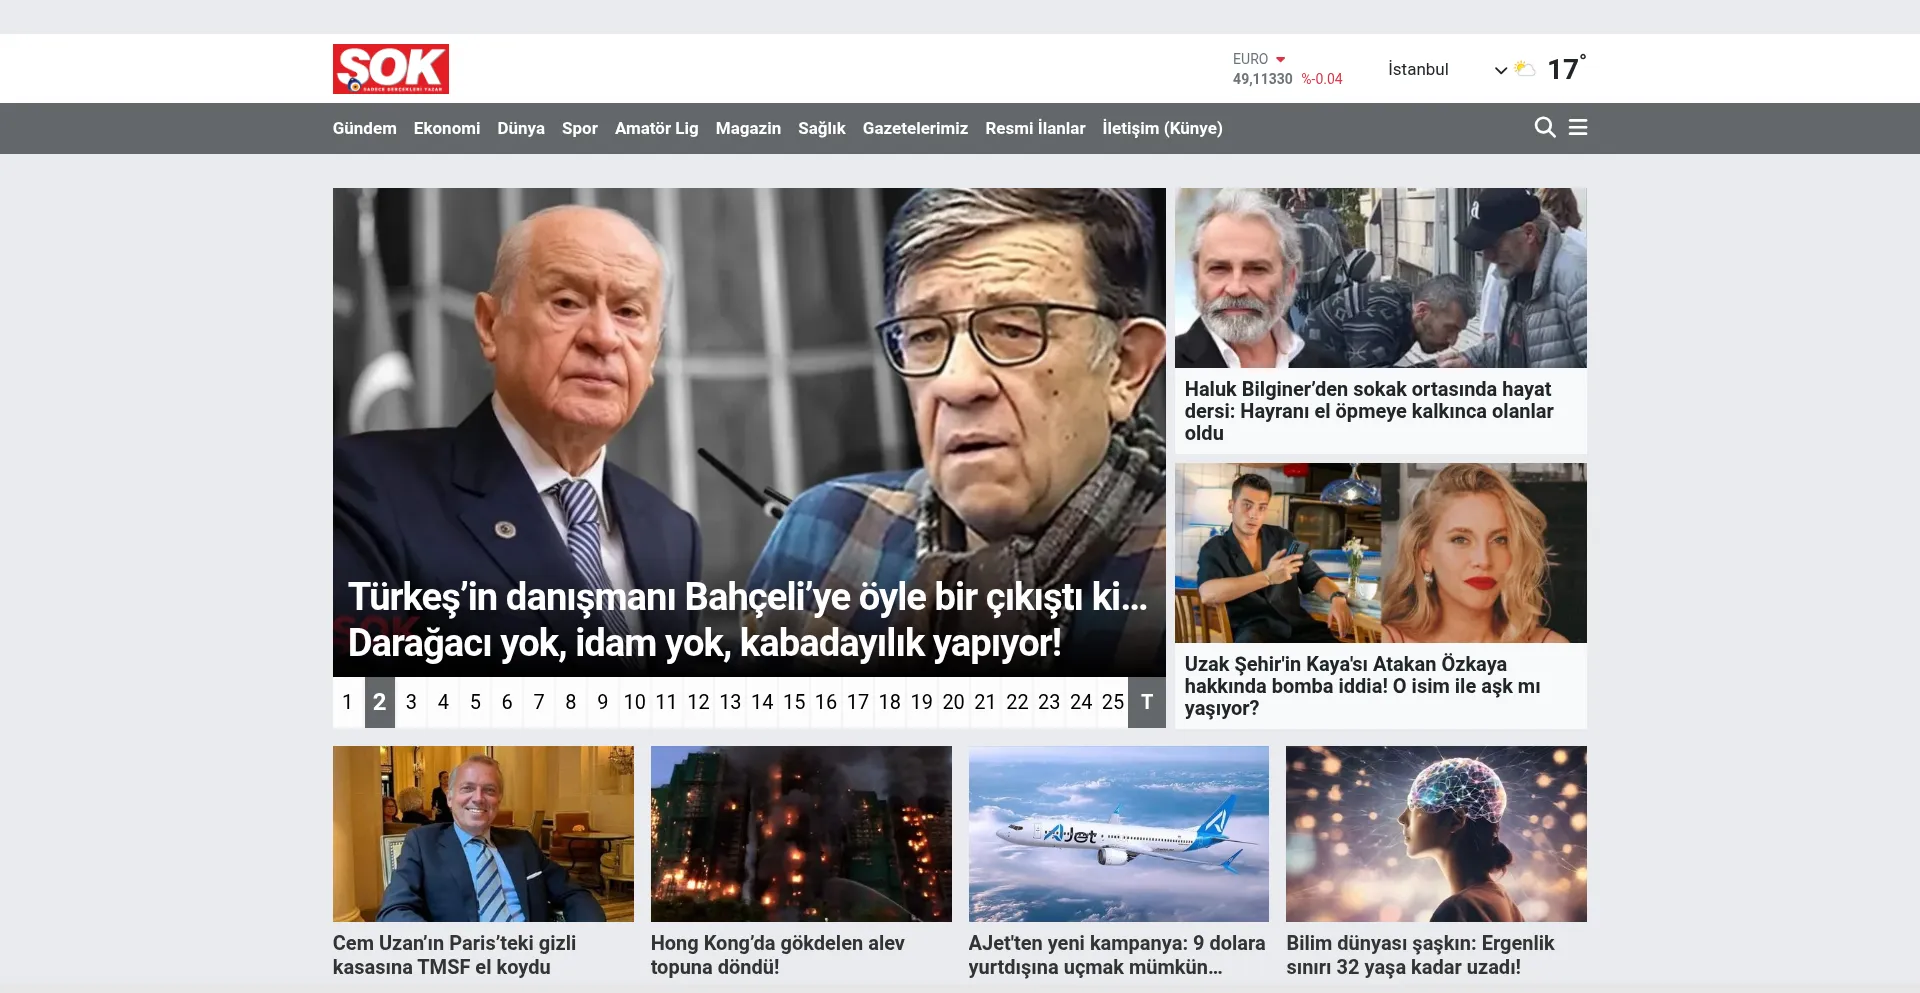
Task: Click the dropdown chevron beside İstanbul
Action: point(1500,70)
